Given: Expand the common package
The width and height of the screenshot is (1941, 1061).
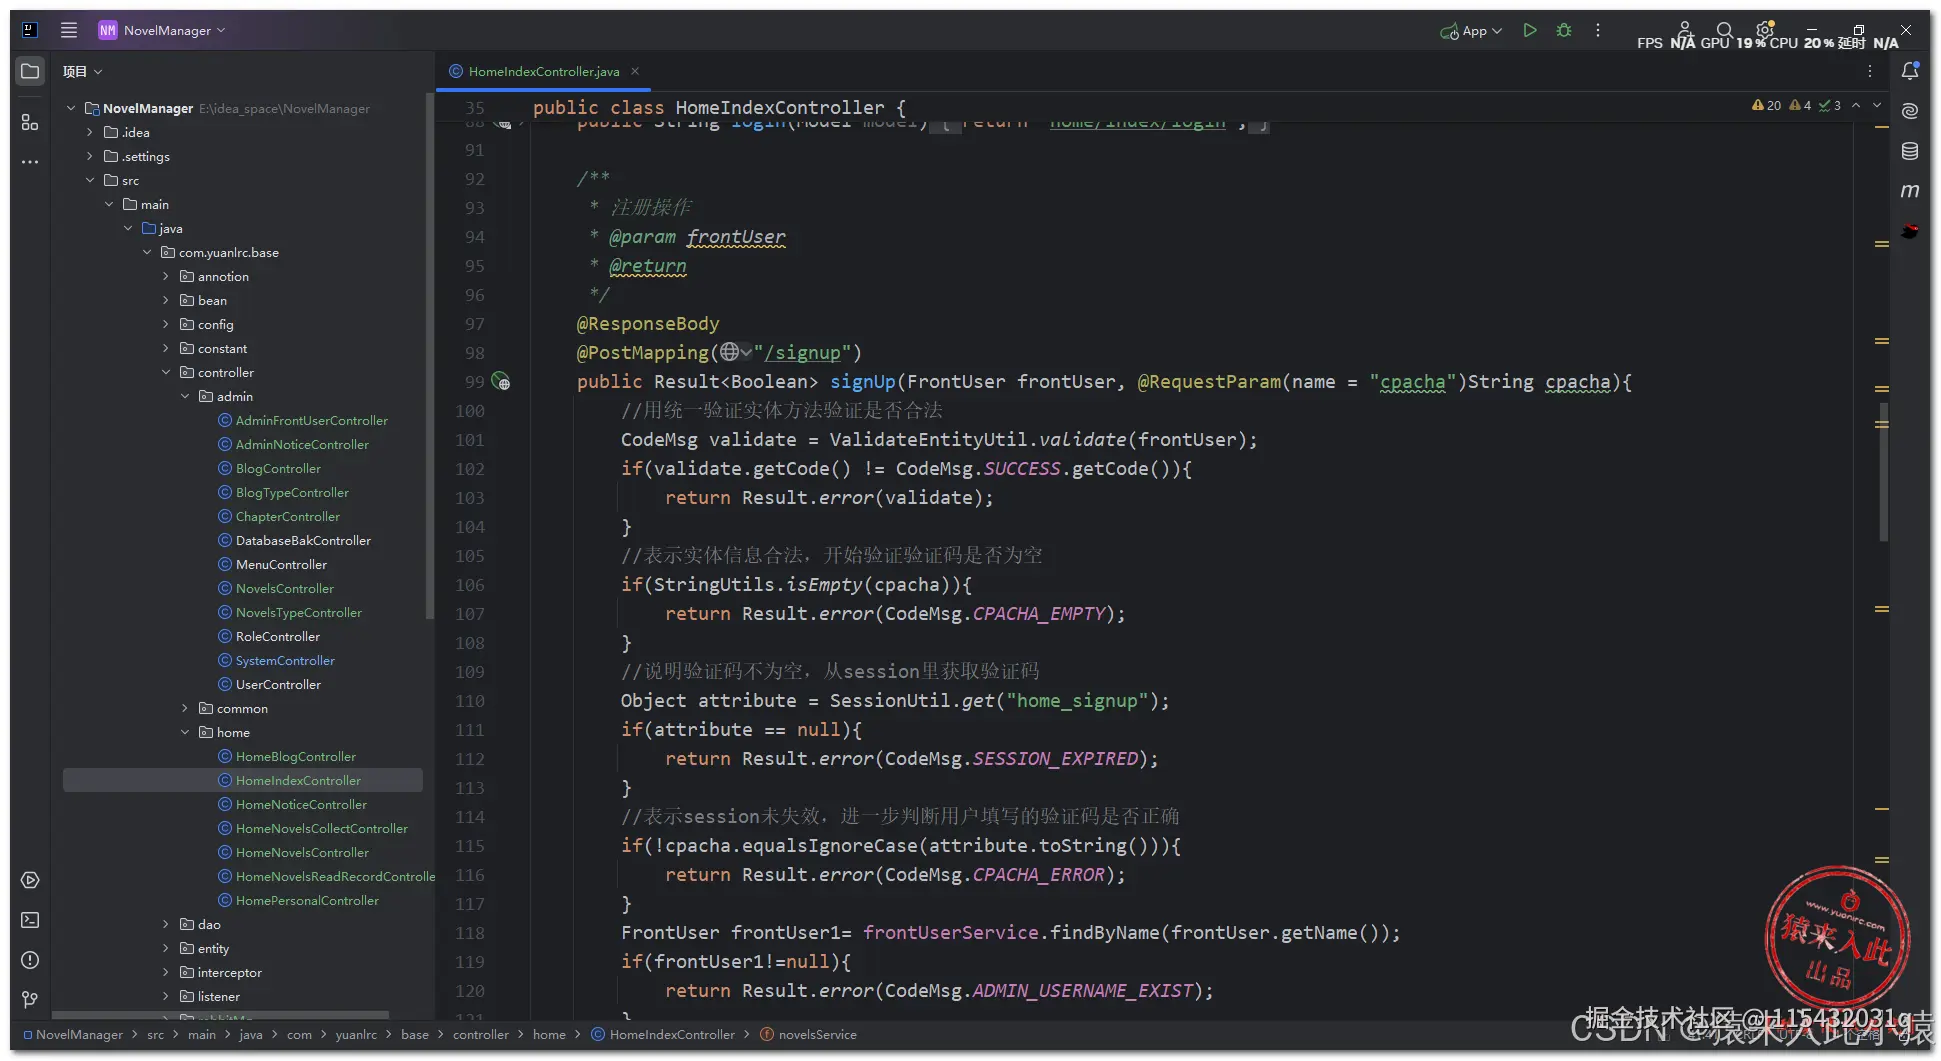Looking at the screenshot, I should point(185,708).
